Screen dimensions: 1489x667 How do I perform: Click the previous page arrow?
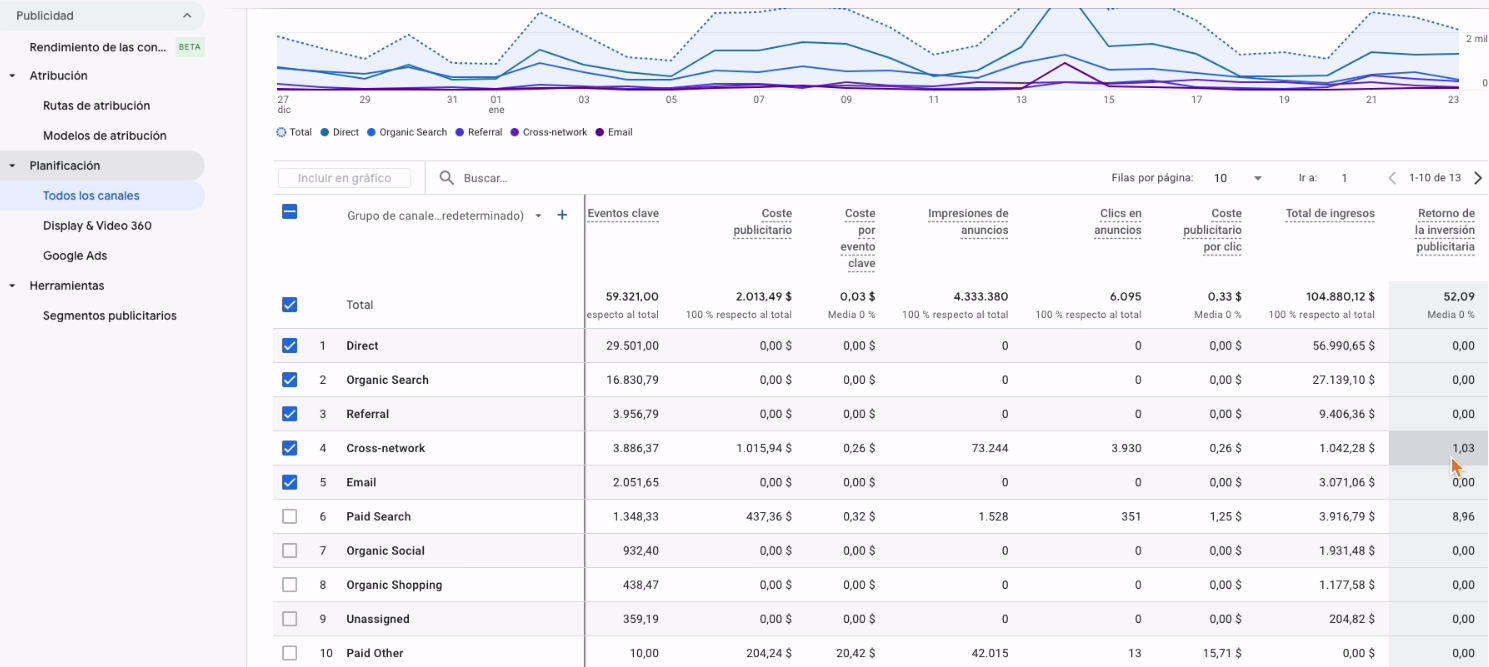pyautogui.click(x=1392, y=178)
